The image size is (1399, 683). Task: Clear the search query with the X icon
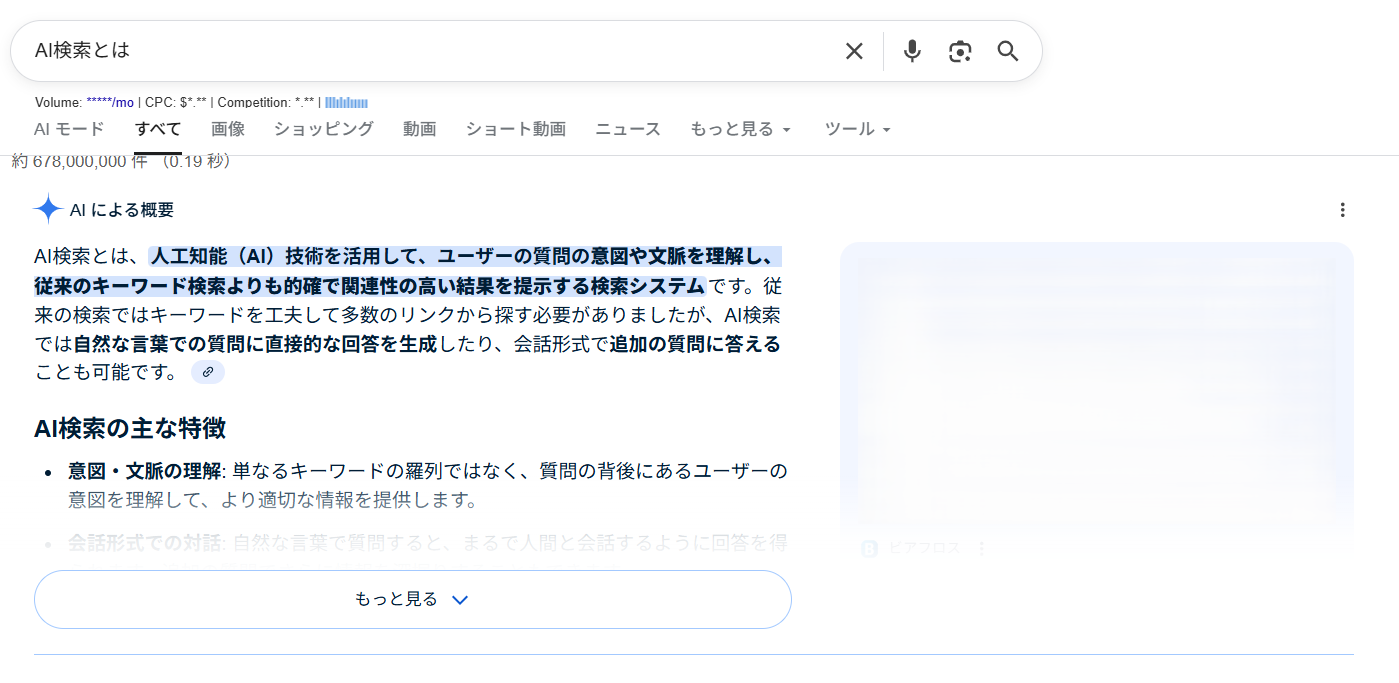(x=854, y=51)
